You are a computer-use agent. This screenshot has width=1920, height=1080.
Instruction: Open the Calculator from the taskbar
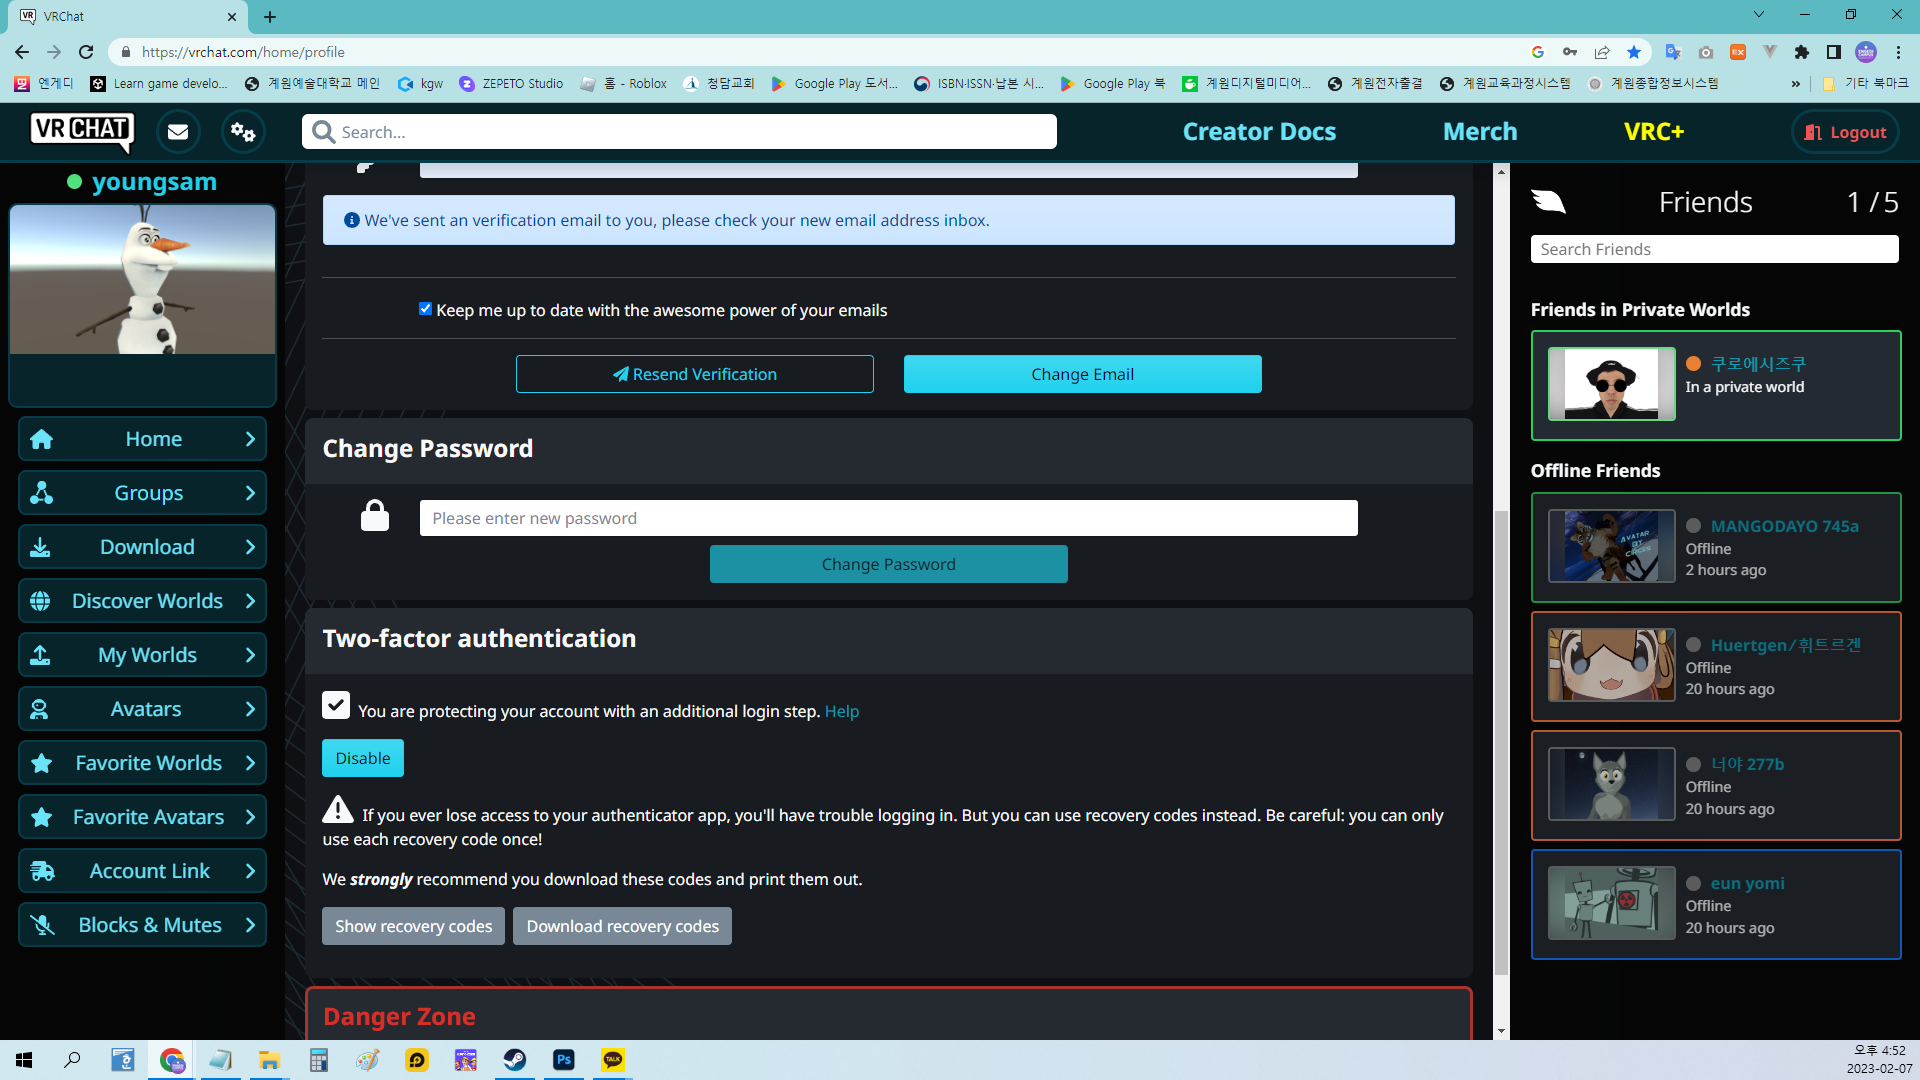coord(319,1060)
